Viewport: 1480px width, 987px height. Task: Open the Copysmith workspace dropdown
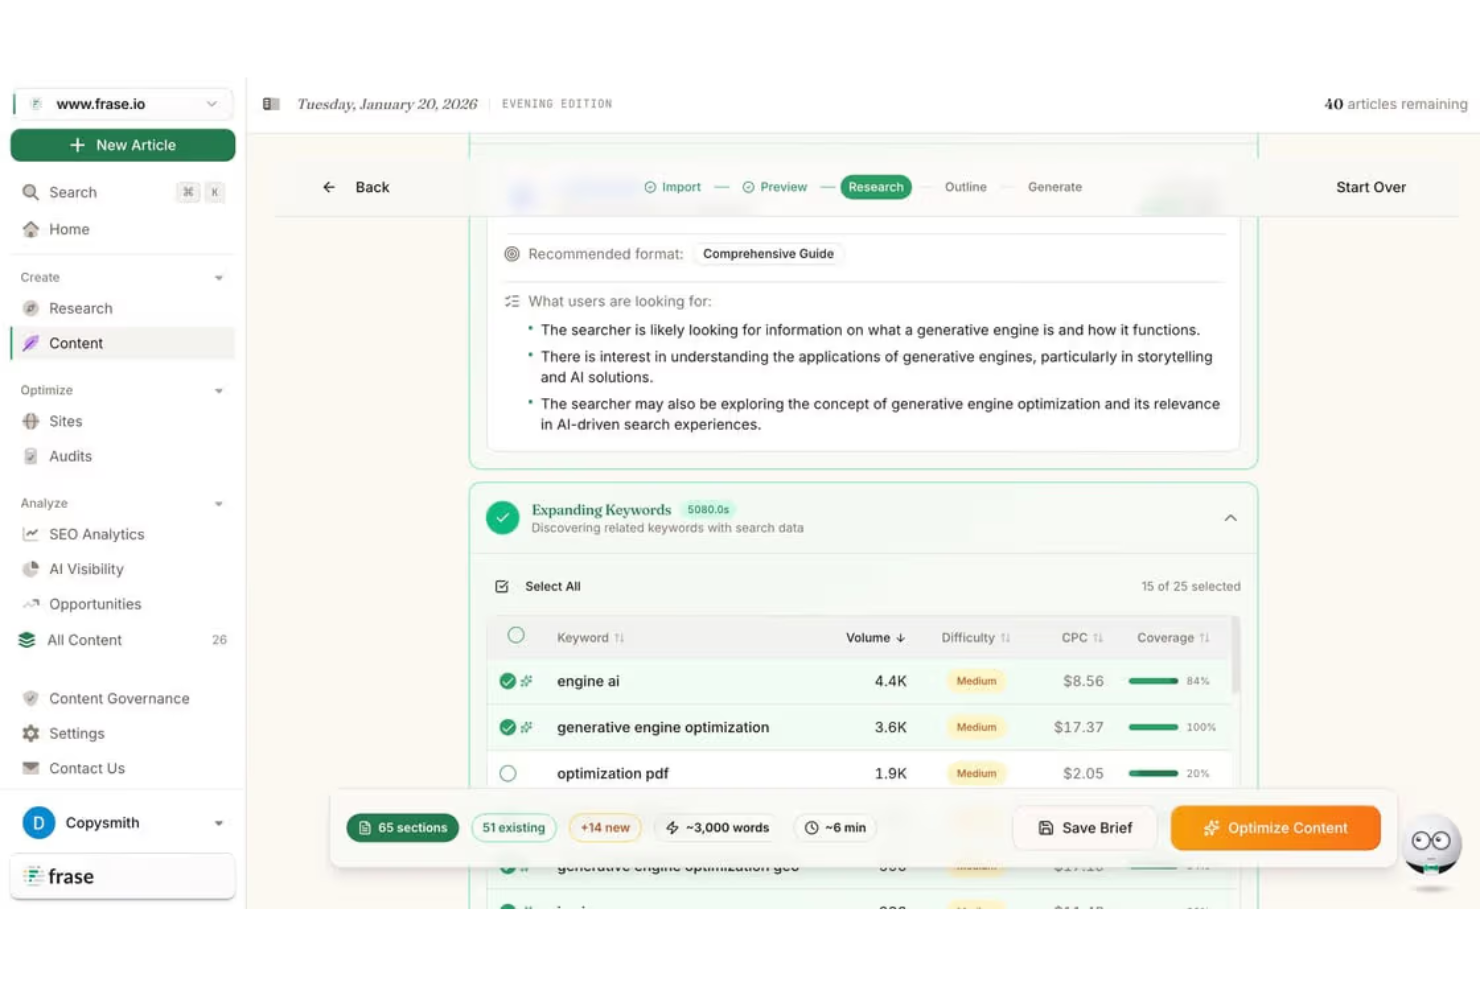pyautogui.click(x=220, y=823)
